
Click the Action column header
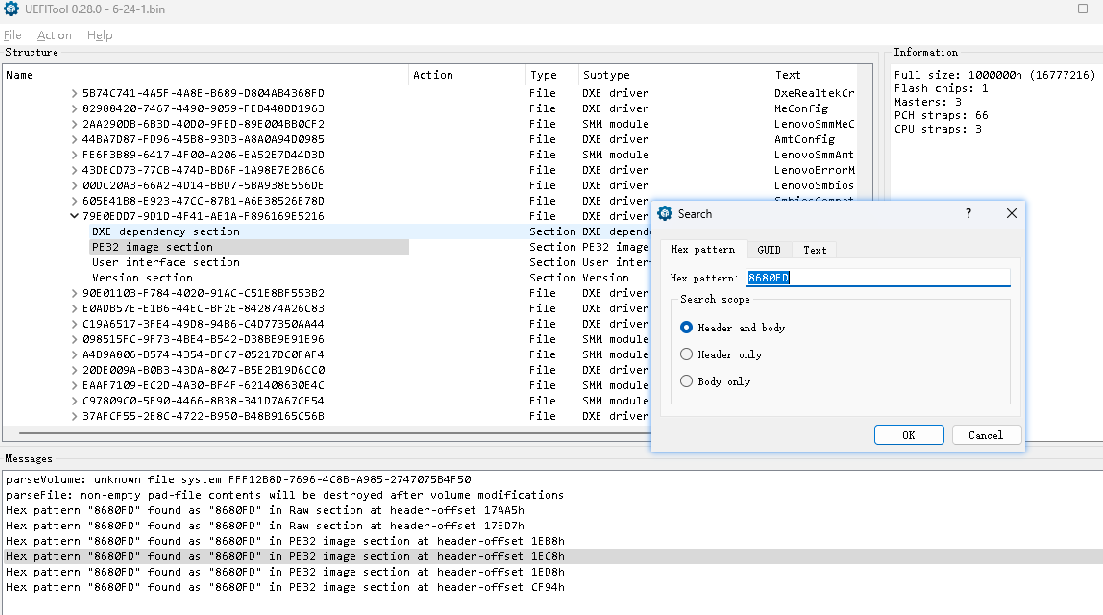[466, 75]
